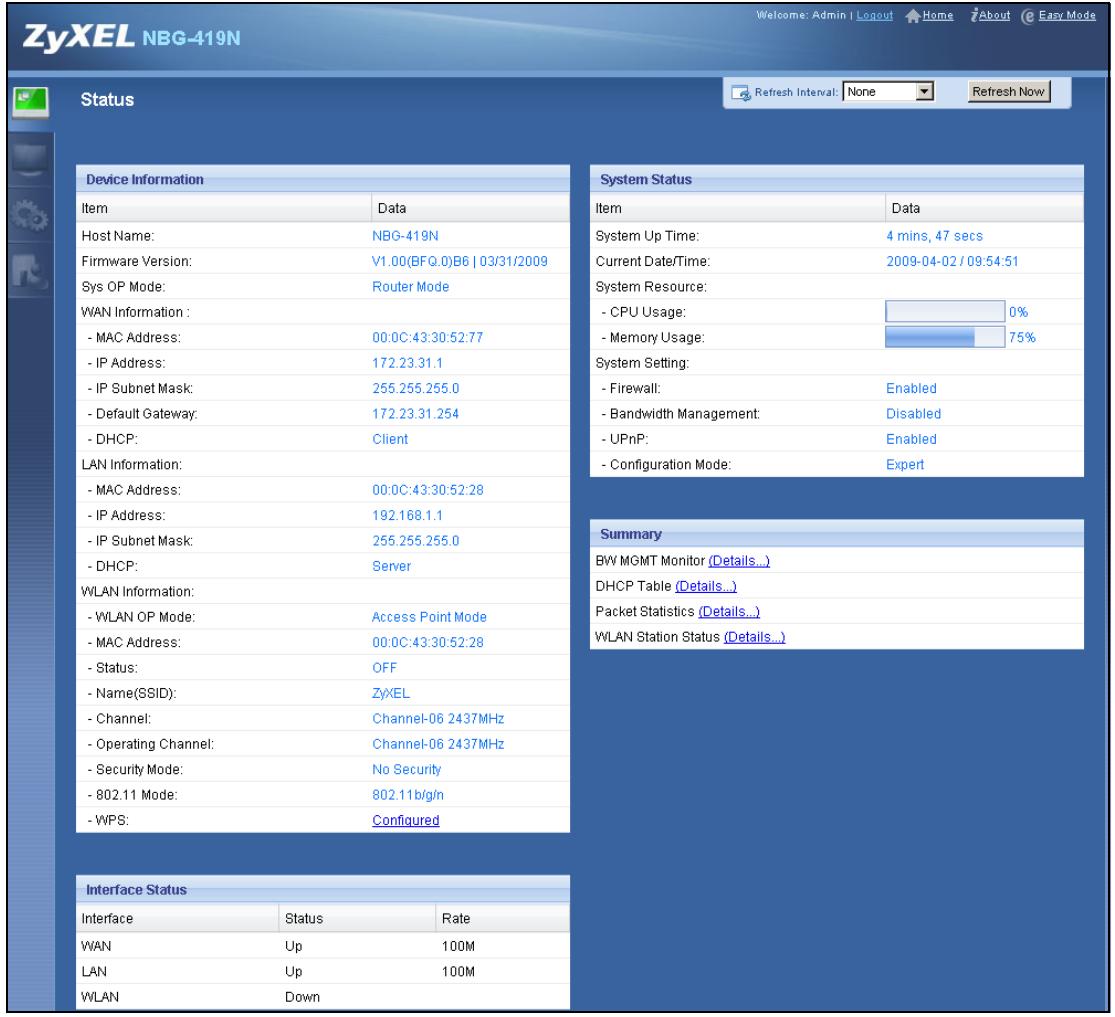Open the dimmed monitor icon in sidebar

point(30,160)
